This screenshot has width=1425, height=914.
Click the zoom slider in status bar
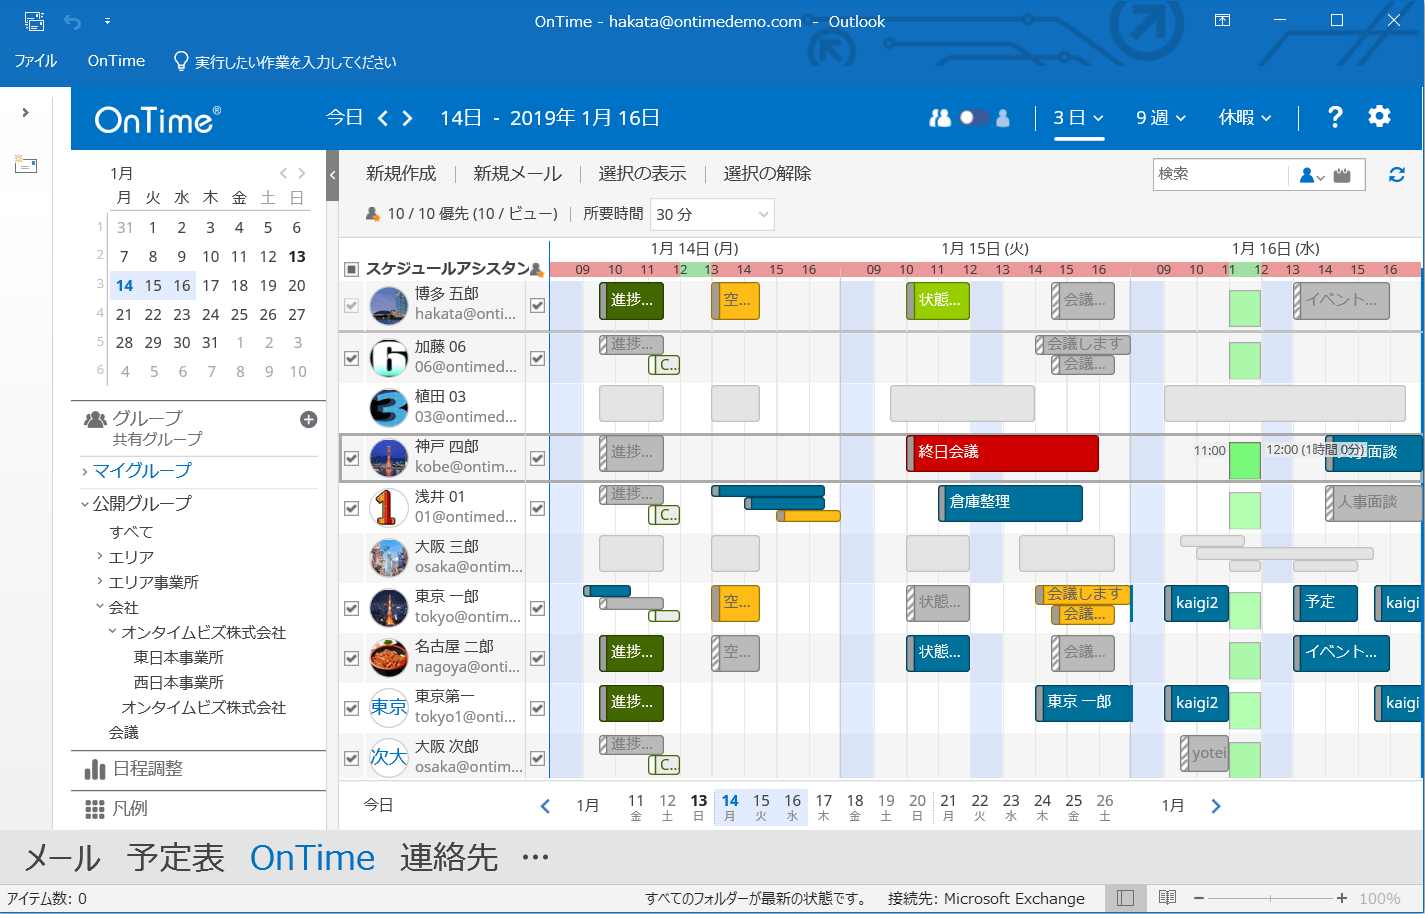[1270, 898]
